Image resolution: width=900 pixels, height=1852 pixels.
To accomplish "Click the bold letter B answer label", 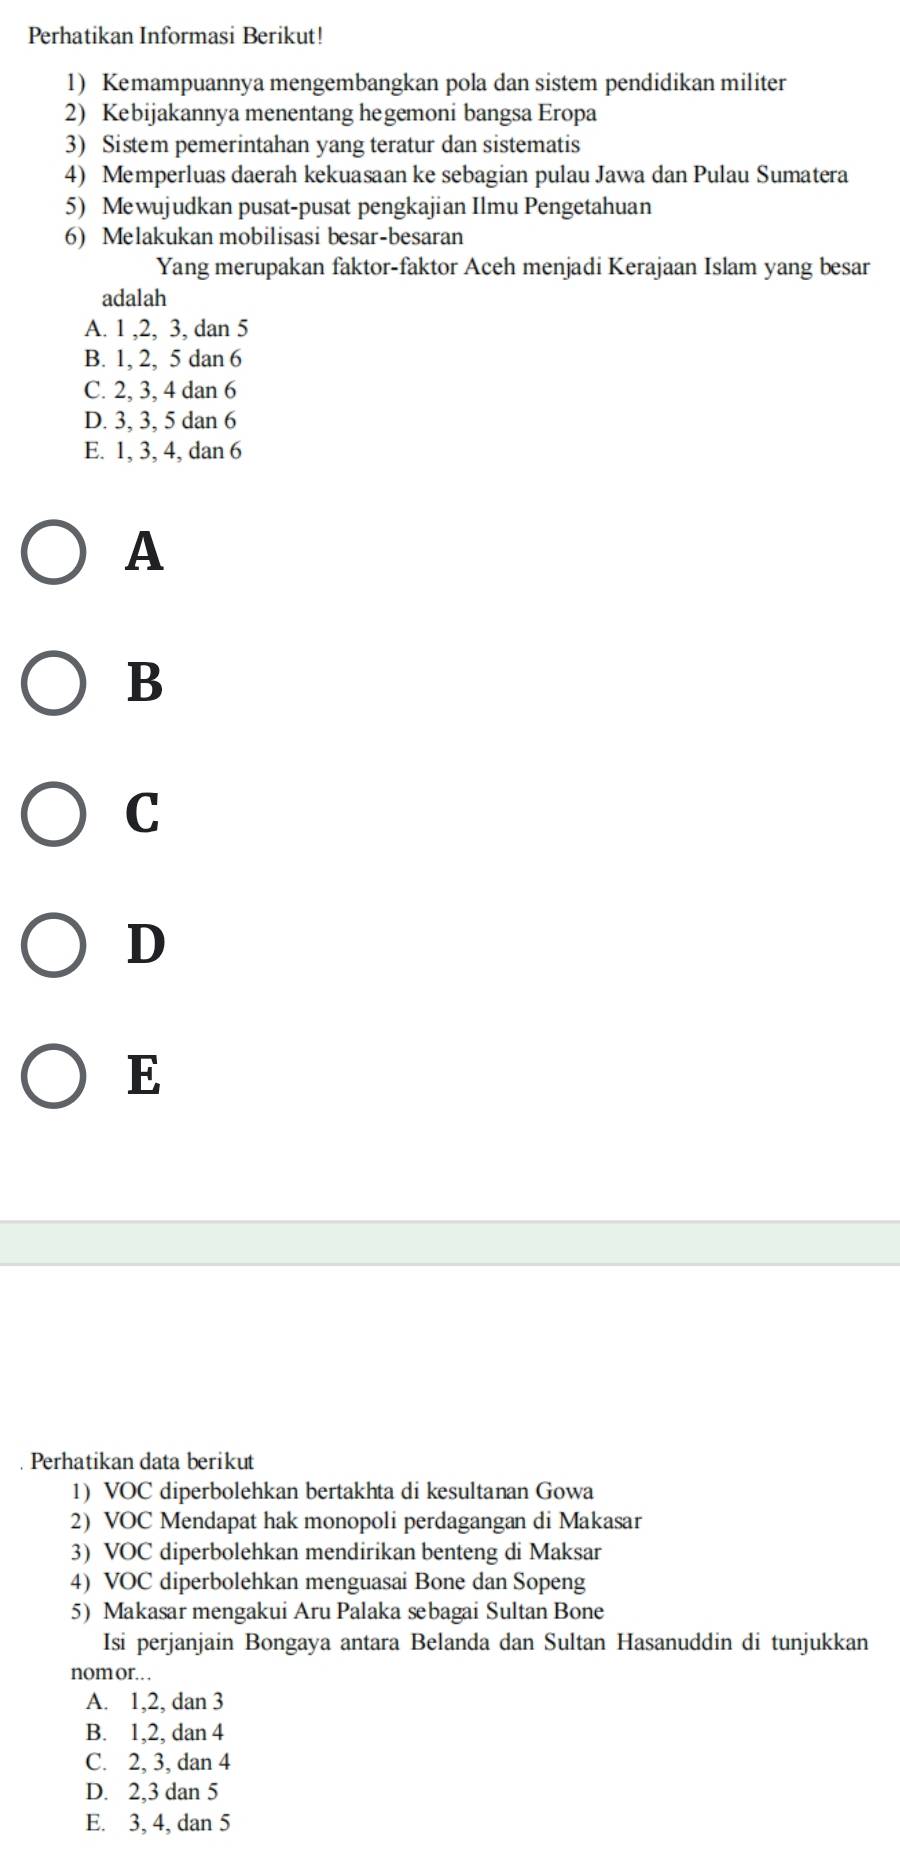I will [145, 683].
